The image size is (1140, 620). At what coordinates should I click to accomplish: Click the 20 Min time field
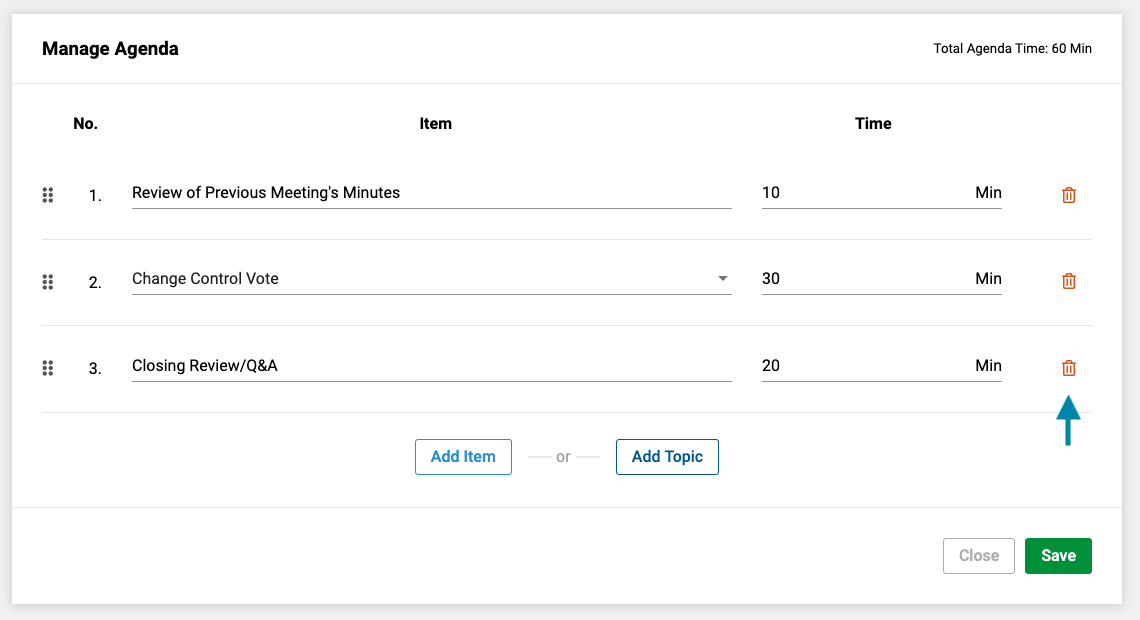(881, 366)
